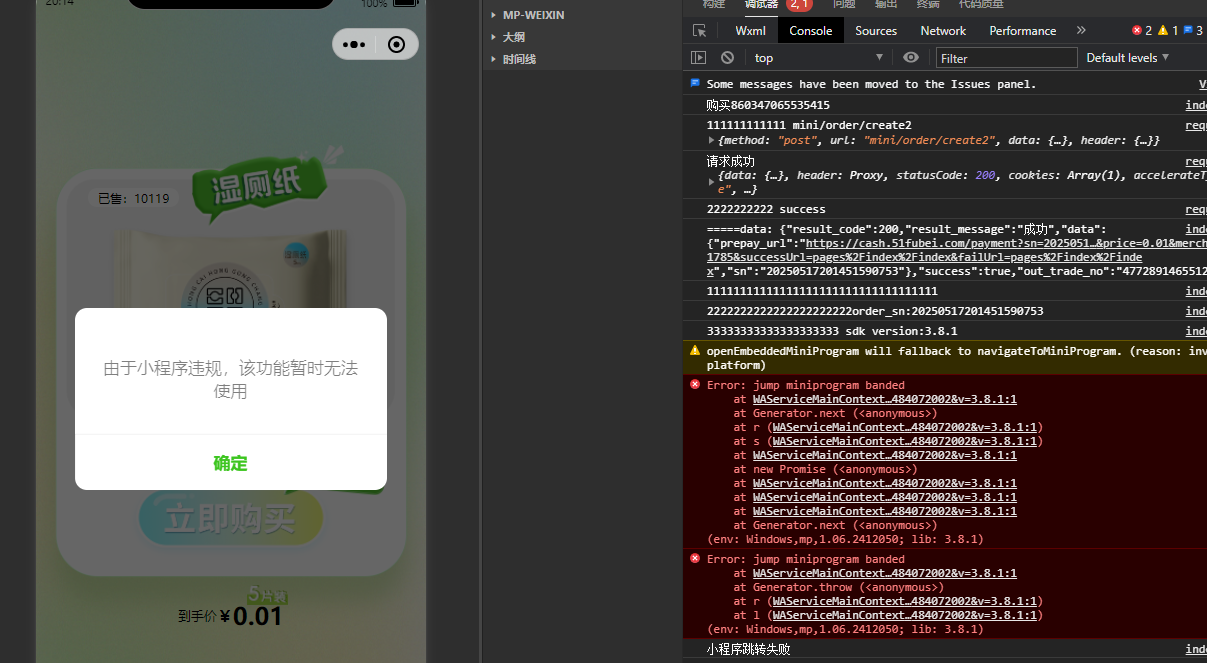
Task: Open the WAServiceMainContext link on the "at s" line
Action: [x=907, y=441]
